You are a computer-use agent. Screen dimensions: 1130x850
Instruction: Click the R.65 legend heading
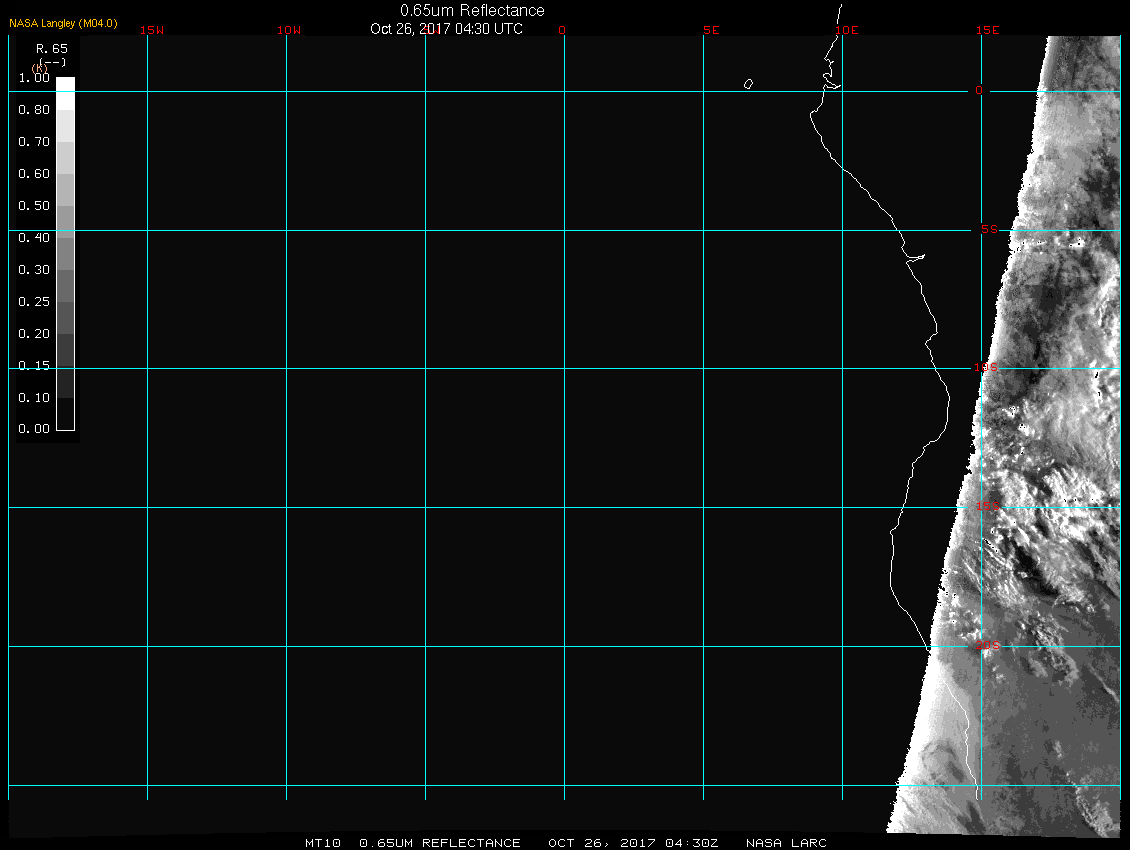pos(52,49)
